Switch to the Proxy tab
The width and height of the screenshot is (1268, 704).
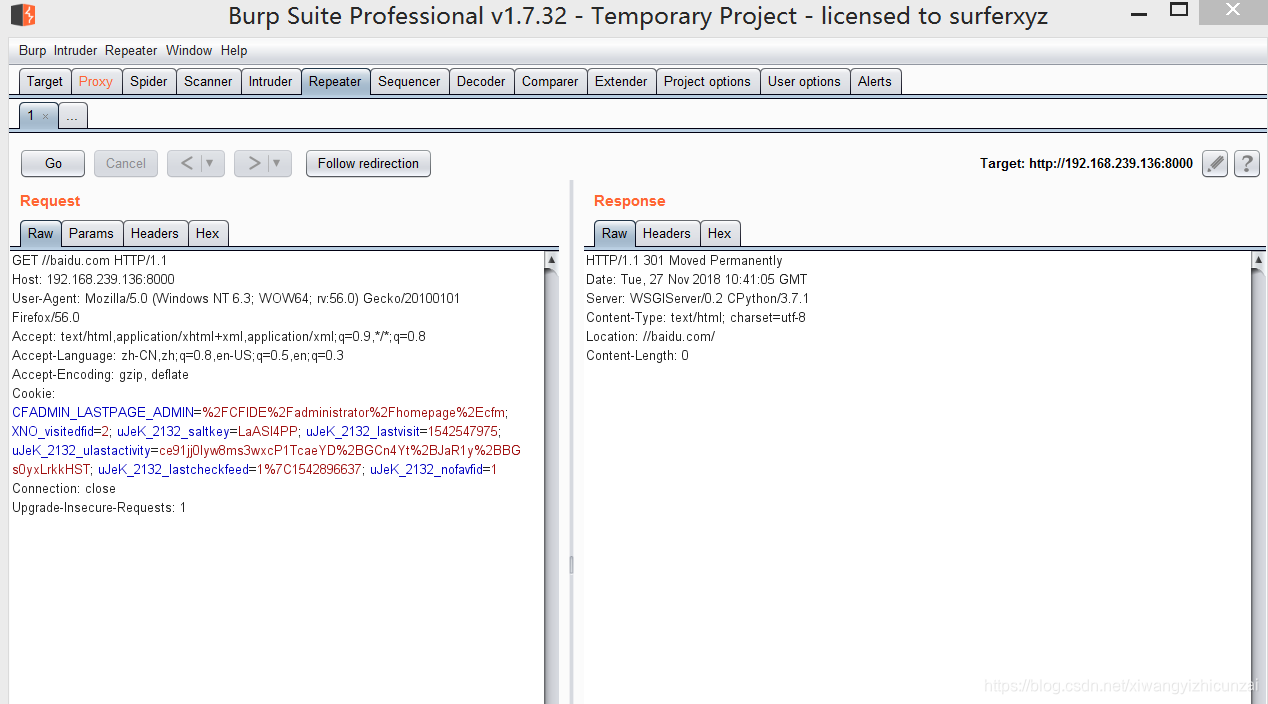coord(96,81)
